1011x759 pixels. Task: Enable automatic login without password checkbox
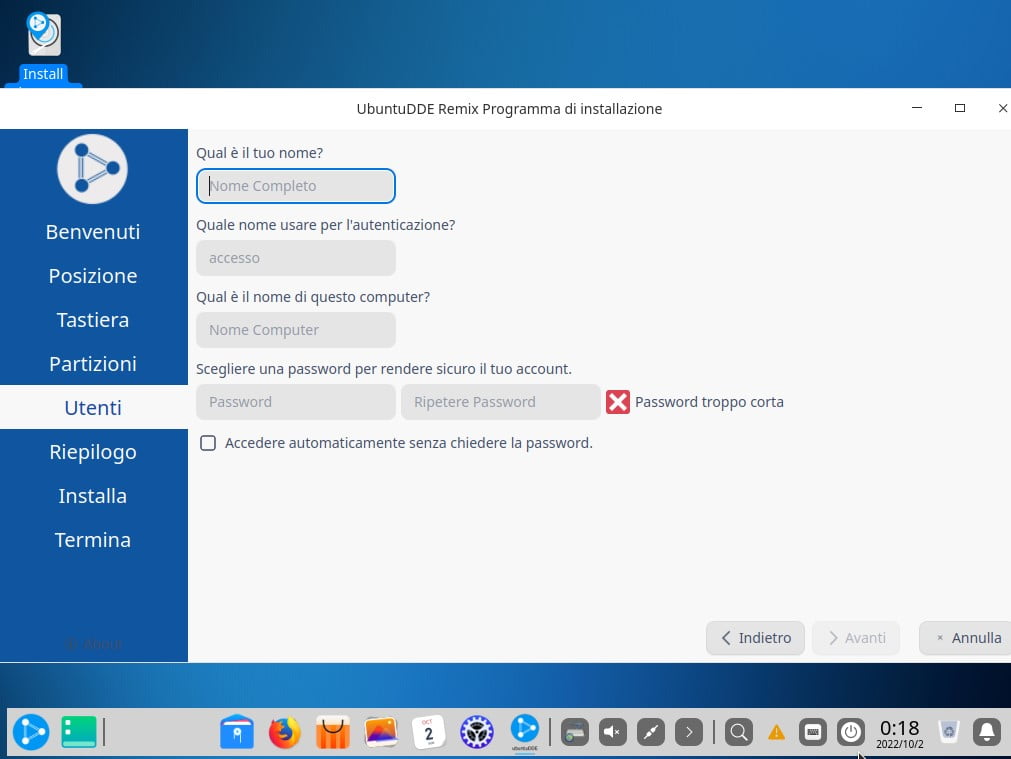208,443
